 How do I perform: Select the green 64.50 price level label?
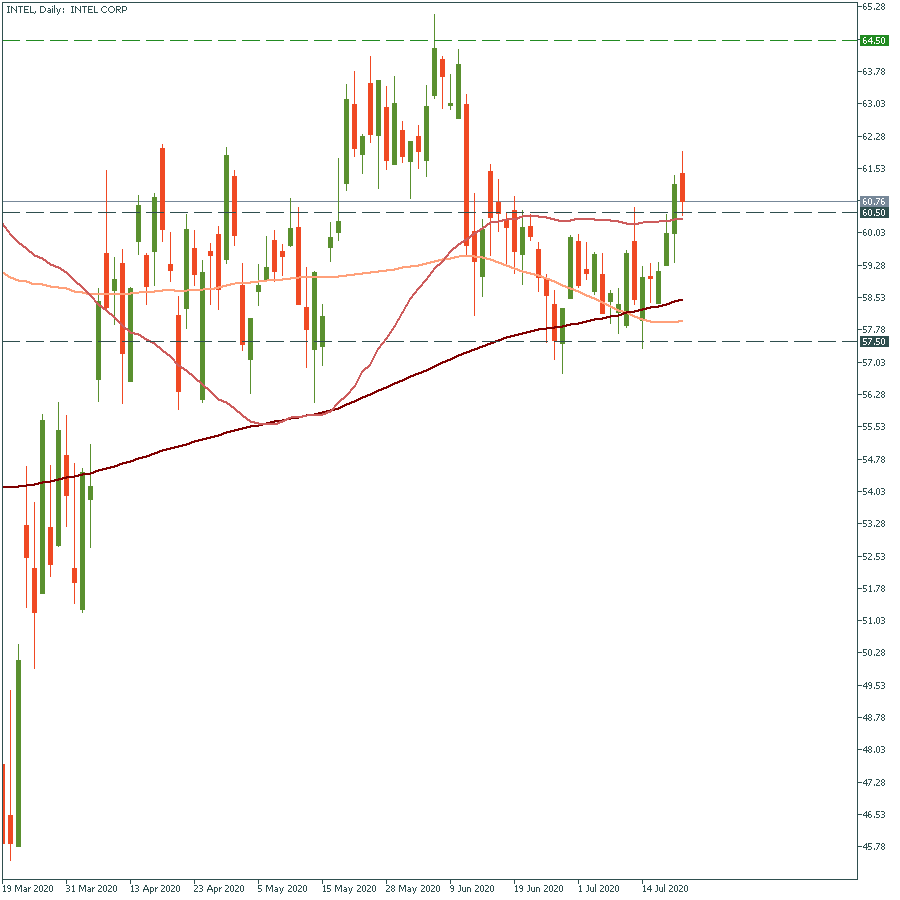pyautogui.click(x=873, y=40)
